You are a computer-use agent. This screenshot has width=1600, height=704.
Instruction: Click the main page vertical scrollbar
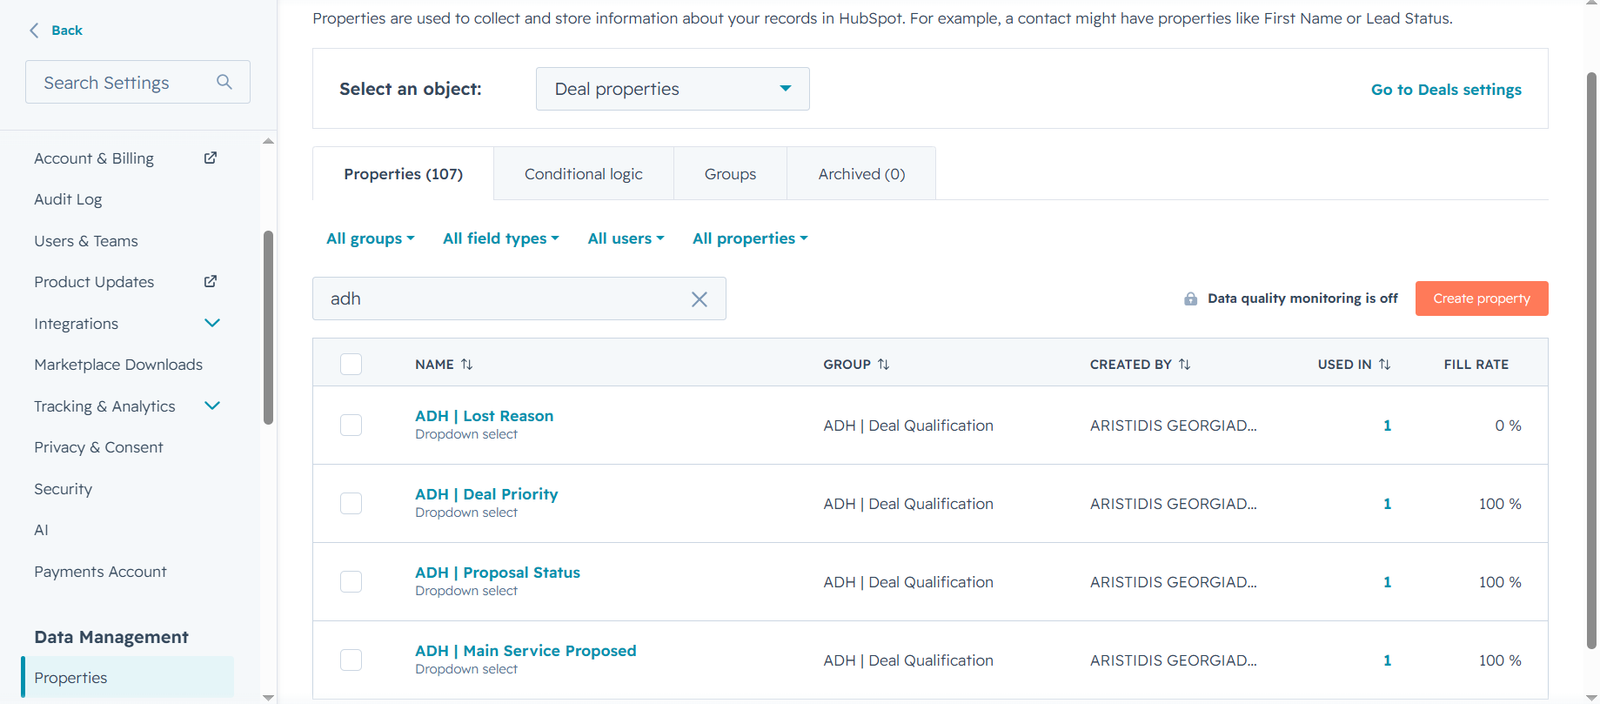(1592, 360)
